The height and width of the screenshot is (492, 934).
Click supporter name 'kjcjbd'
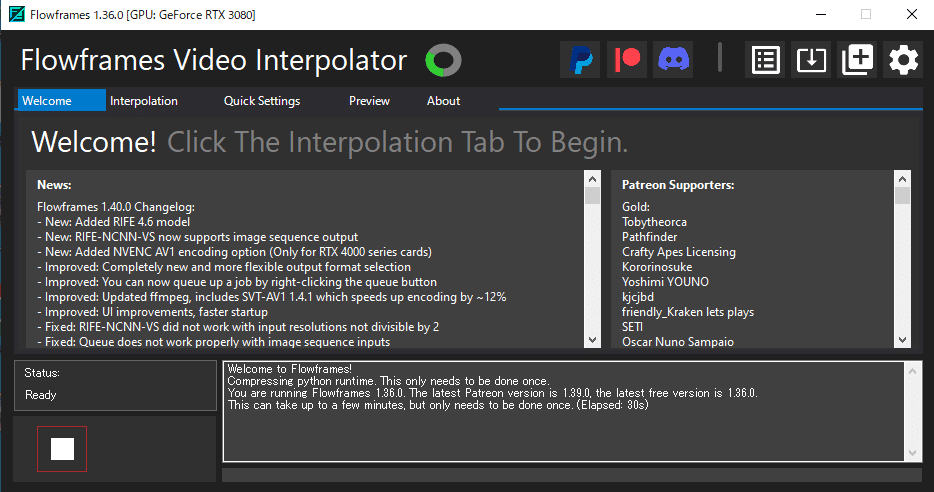tap(637, 297)
